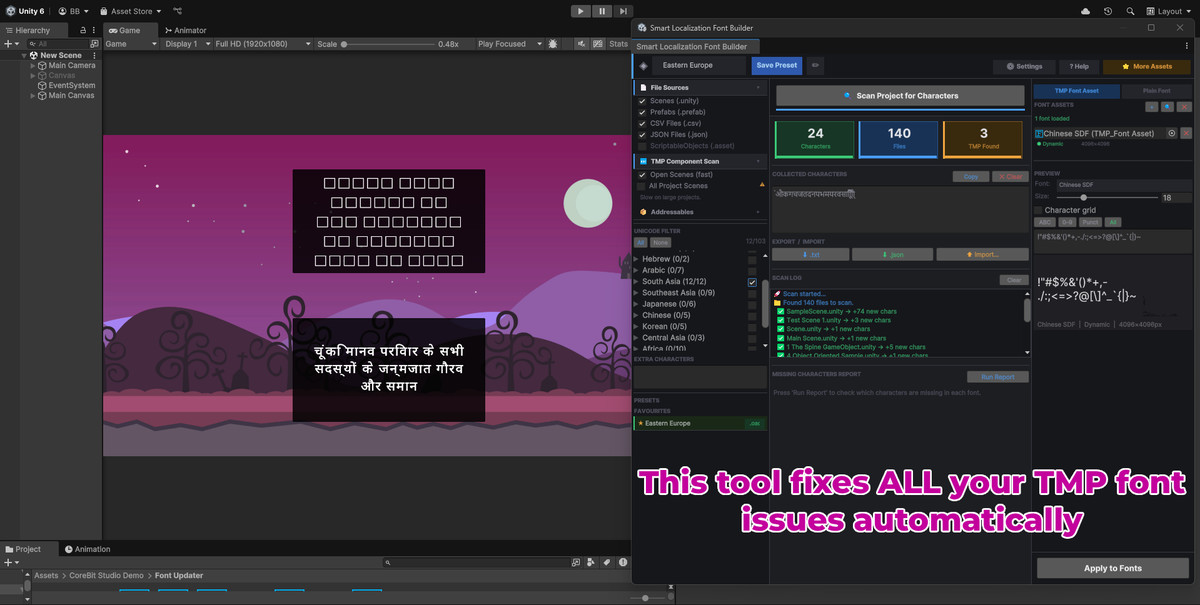Click the .csc tag on Eastern Europe preset
Screen dimensions: 1200x605
pos(755,423)
